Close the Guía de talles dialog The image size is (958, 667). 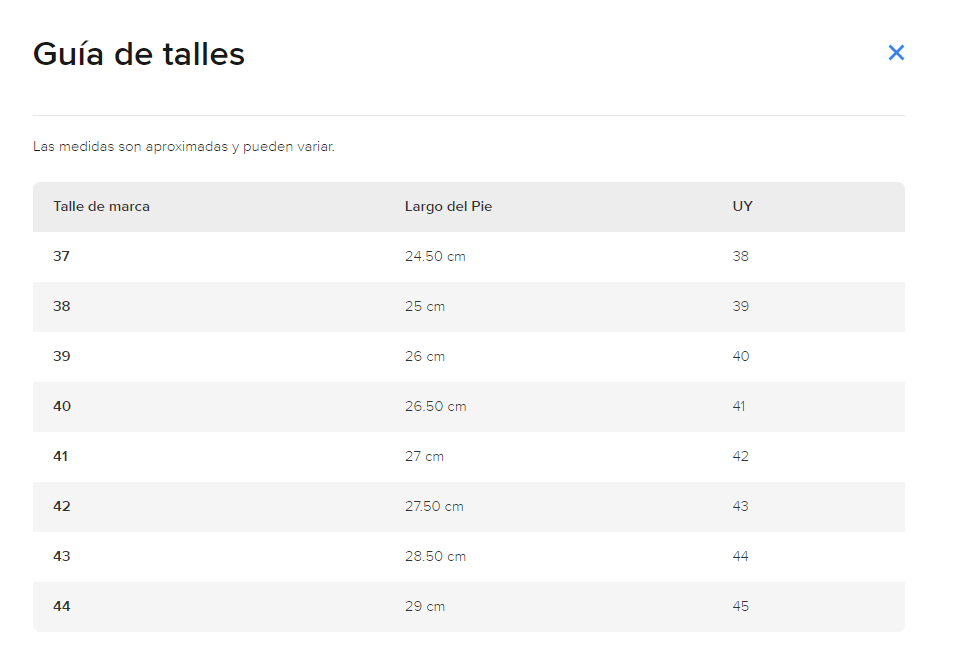(896, 53)
